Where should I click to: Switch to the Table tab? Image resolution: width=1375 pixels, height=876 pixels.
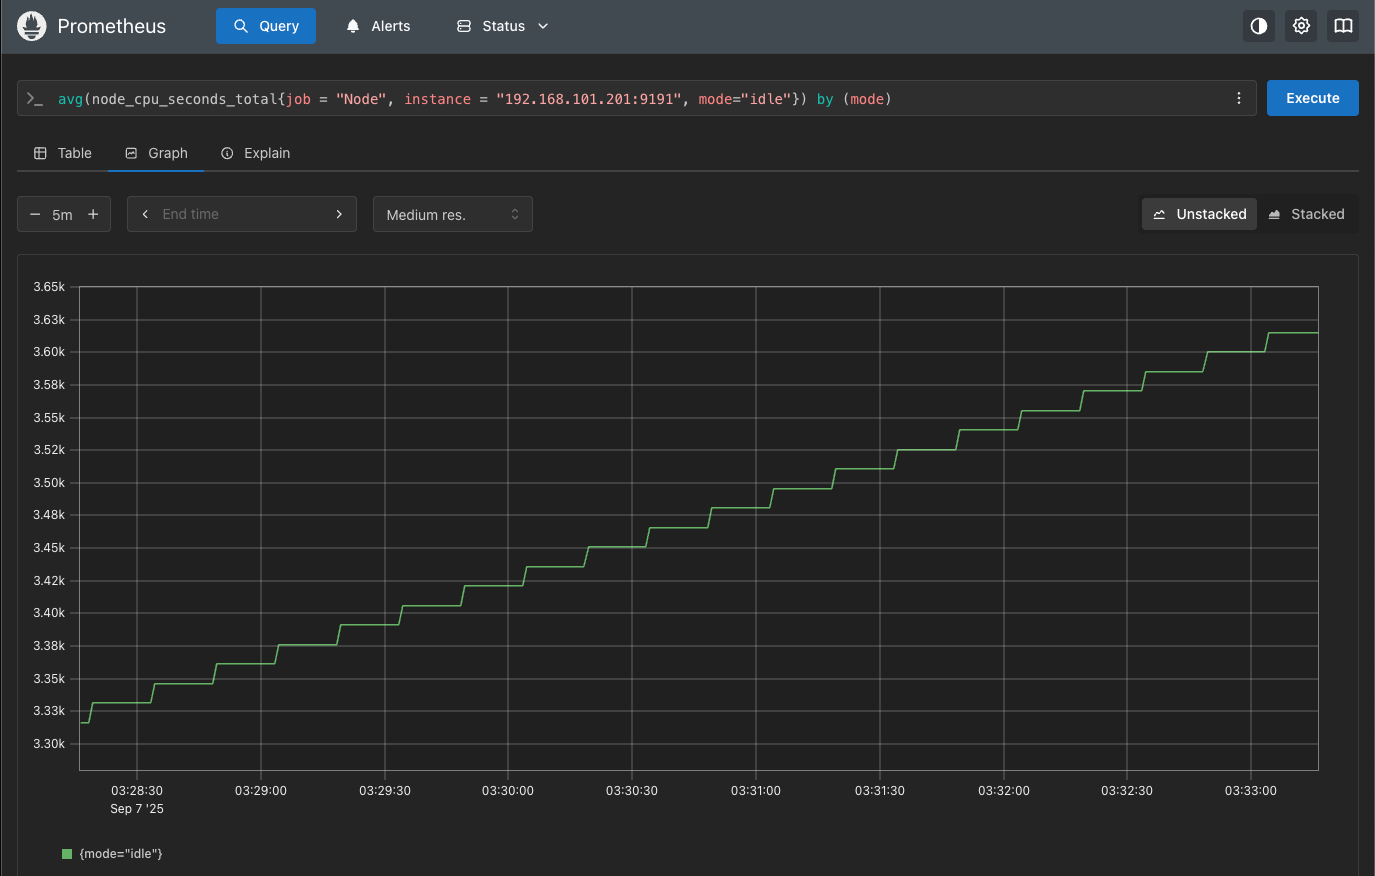[63, 153]
